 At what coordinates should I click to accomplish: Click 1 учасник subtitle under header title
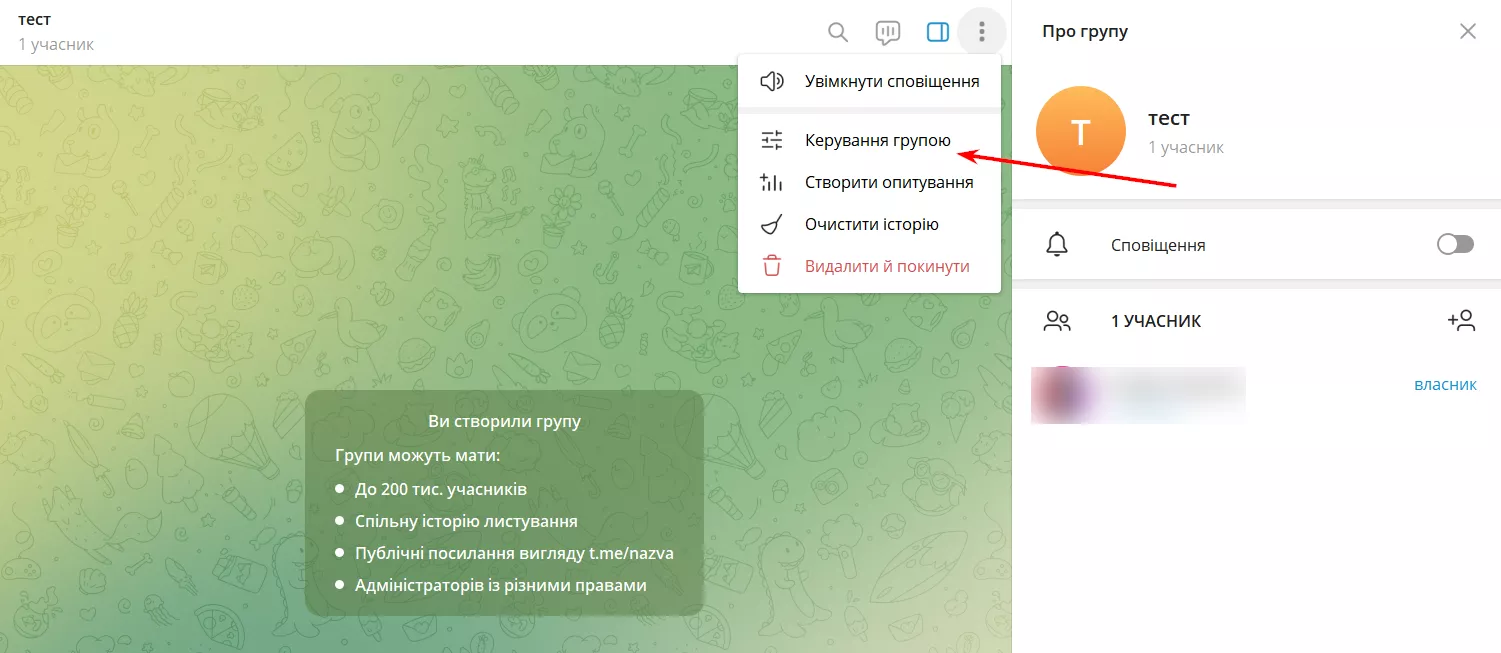[x=56, y=44]
